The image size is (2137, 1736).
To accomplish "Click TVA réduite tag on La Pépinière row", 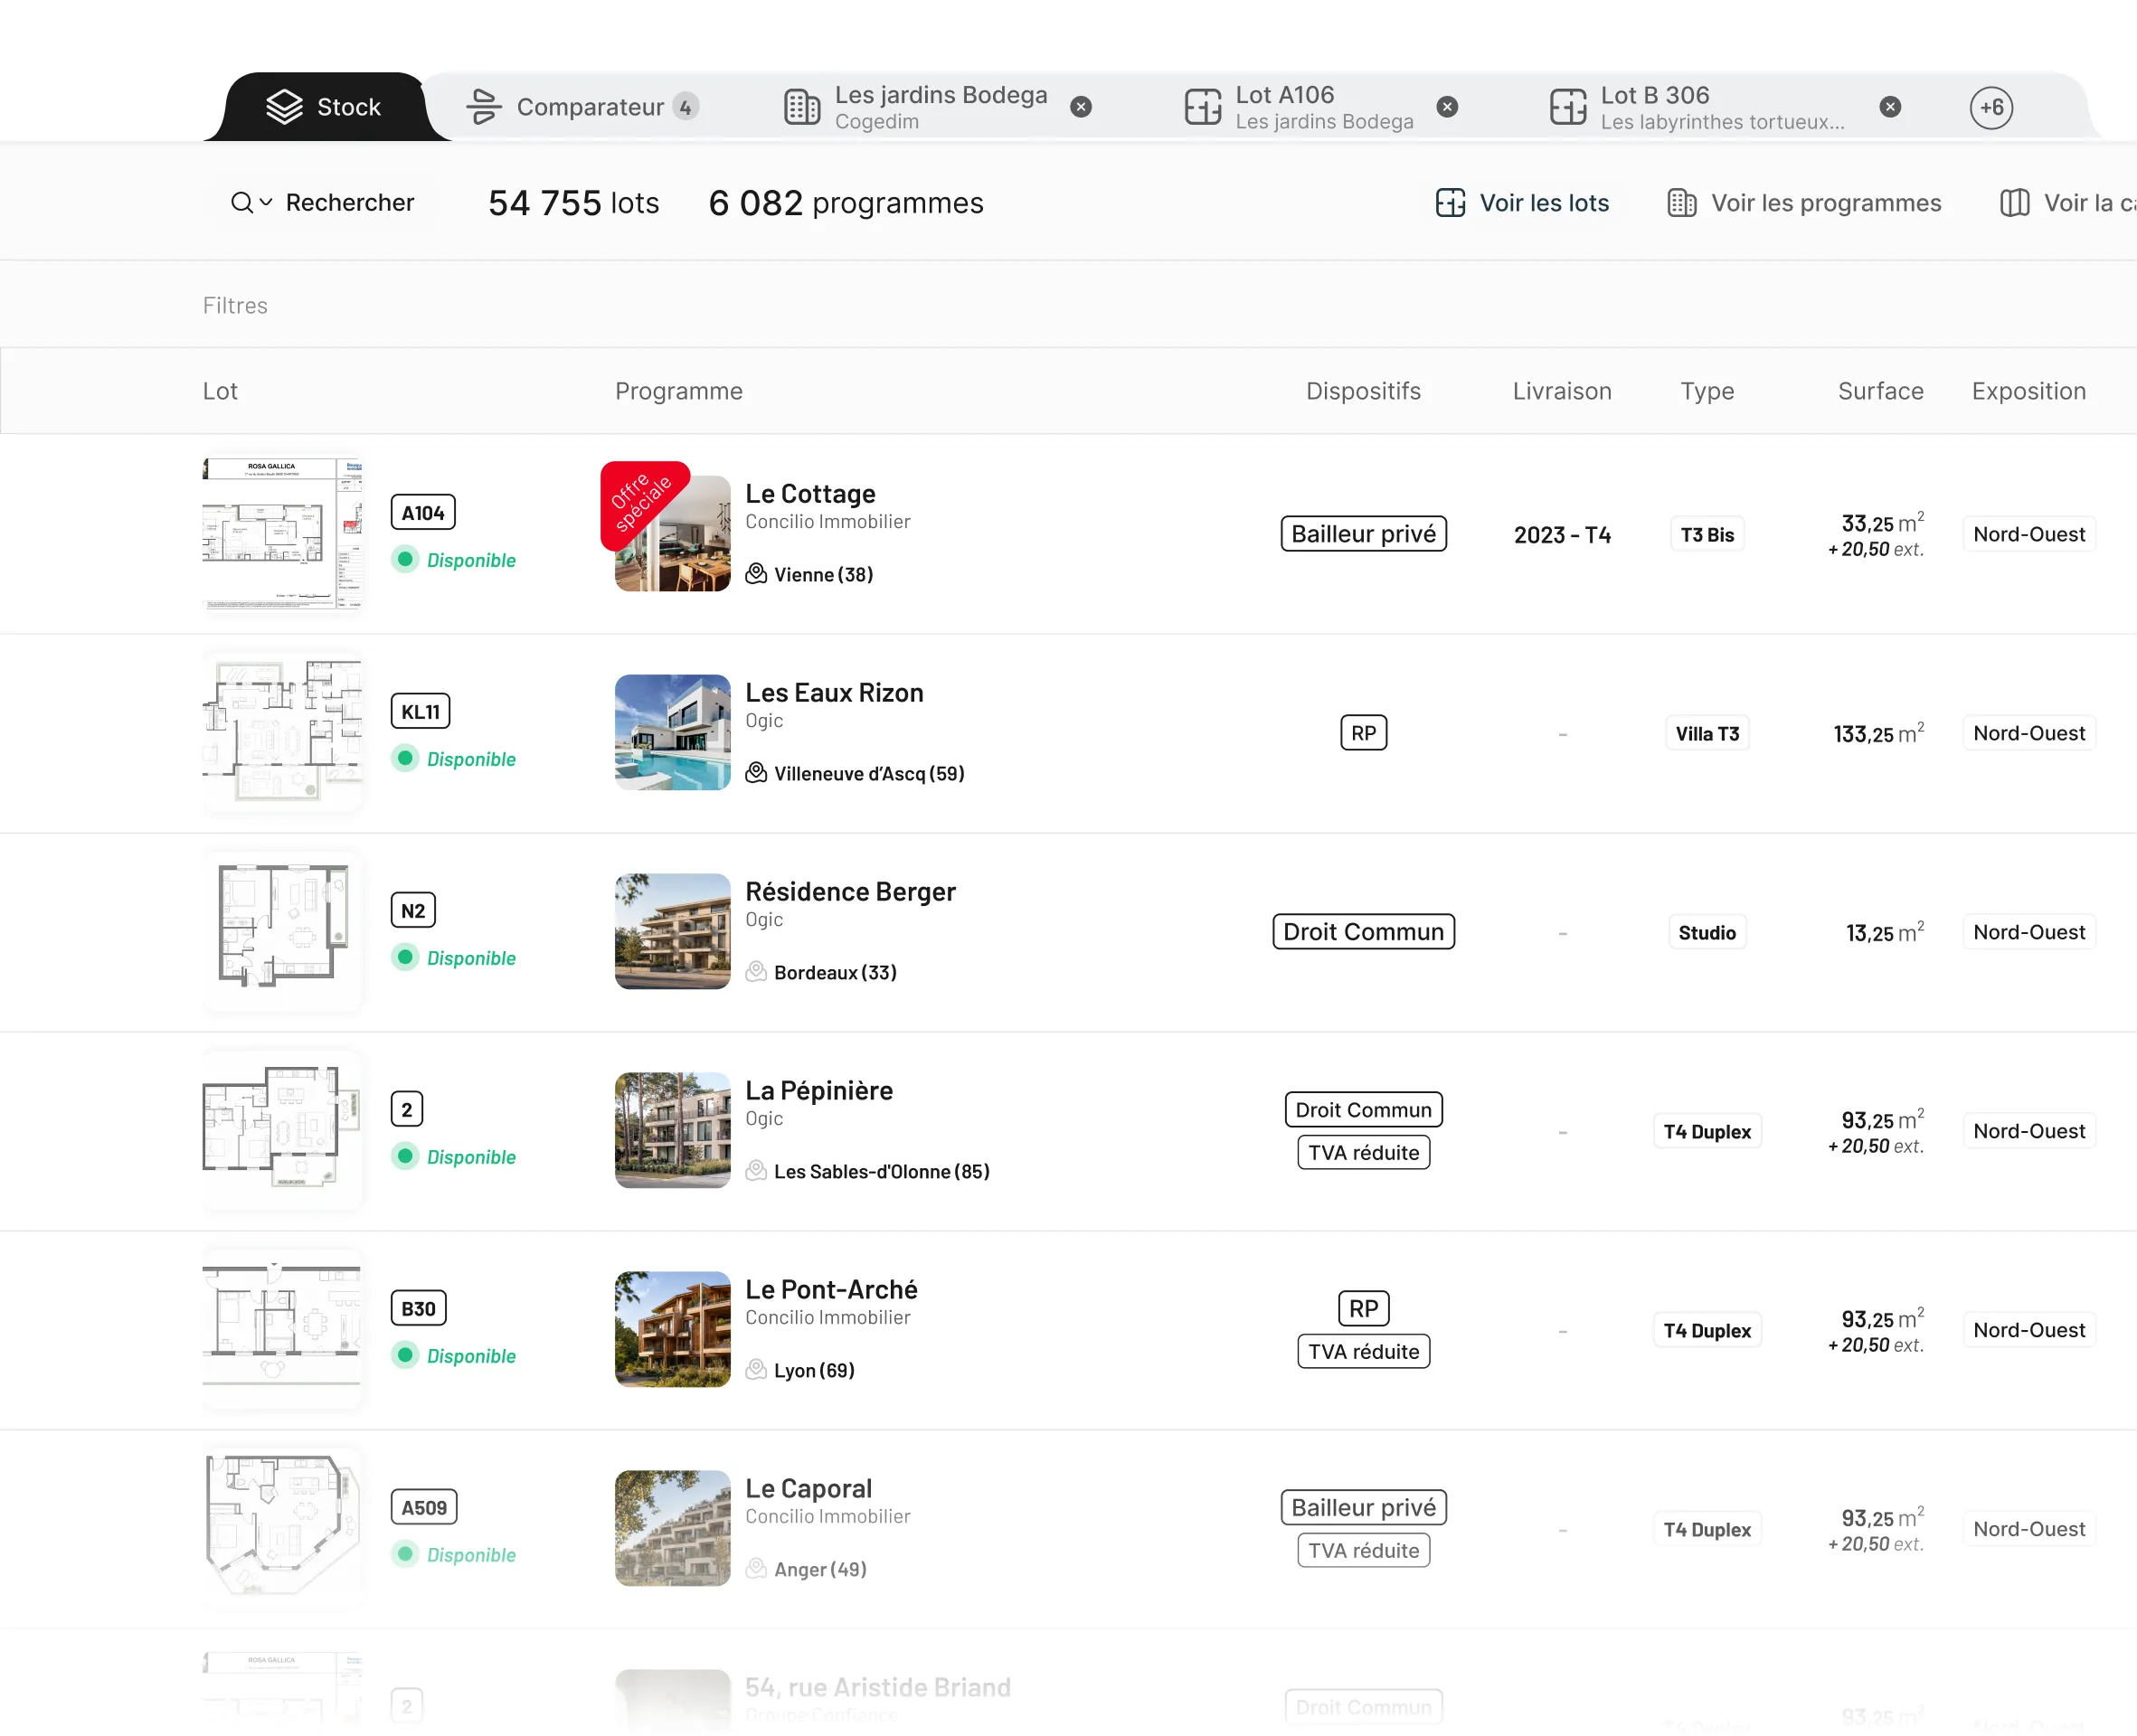I will 1363,1153.
